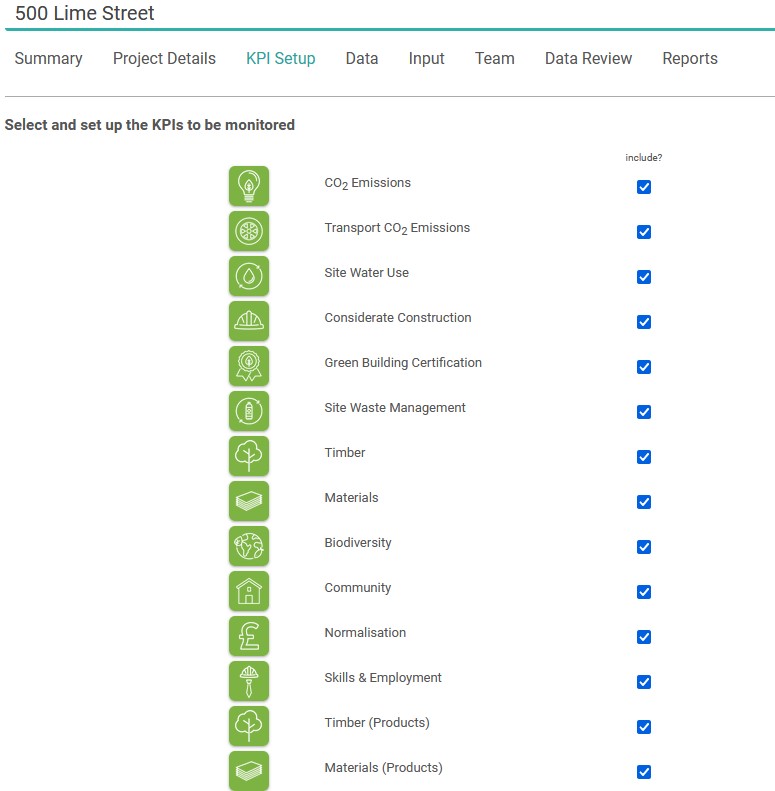Click the Transport CO2 Emissions label
775x791 pixels.
coord(397,228)
